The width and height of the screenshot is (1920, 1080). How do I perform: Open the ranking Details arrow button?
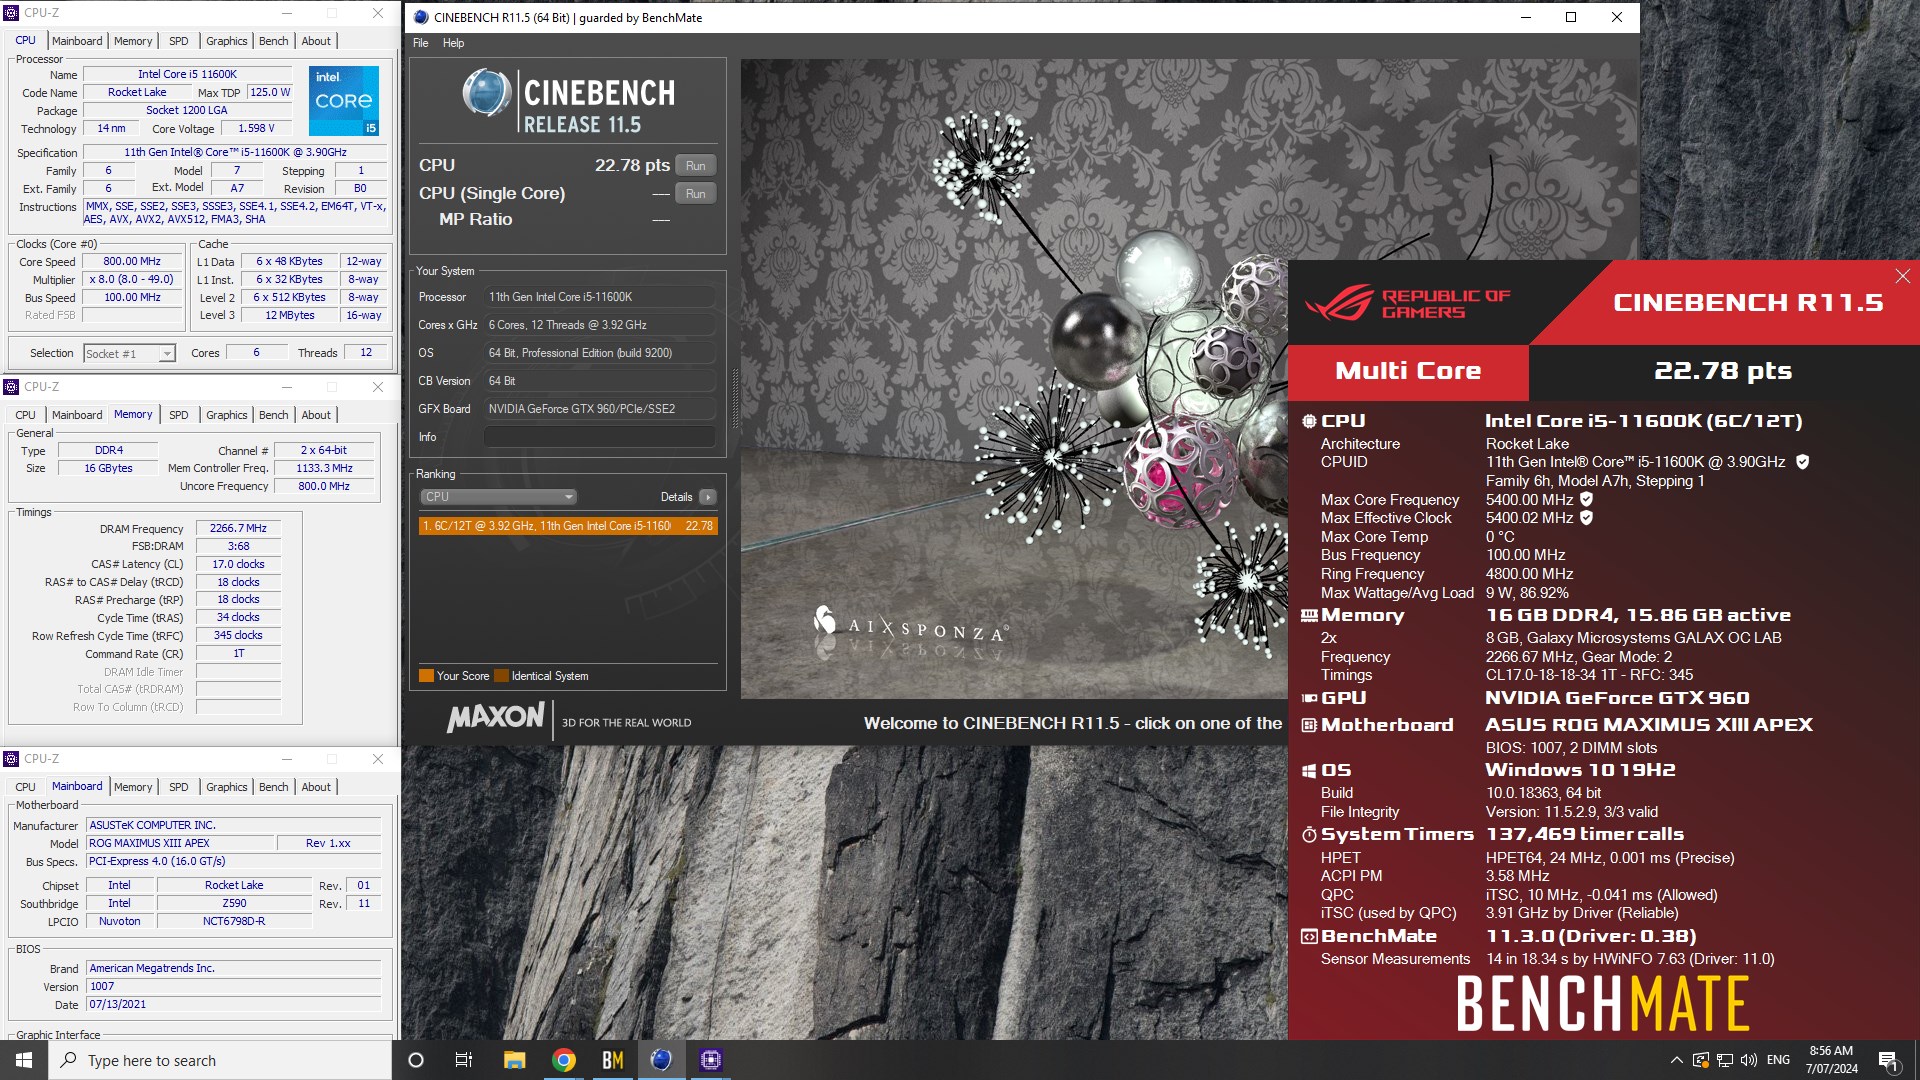pyautogui.click(x=708, y=497)
